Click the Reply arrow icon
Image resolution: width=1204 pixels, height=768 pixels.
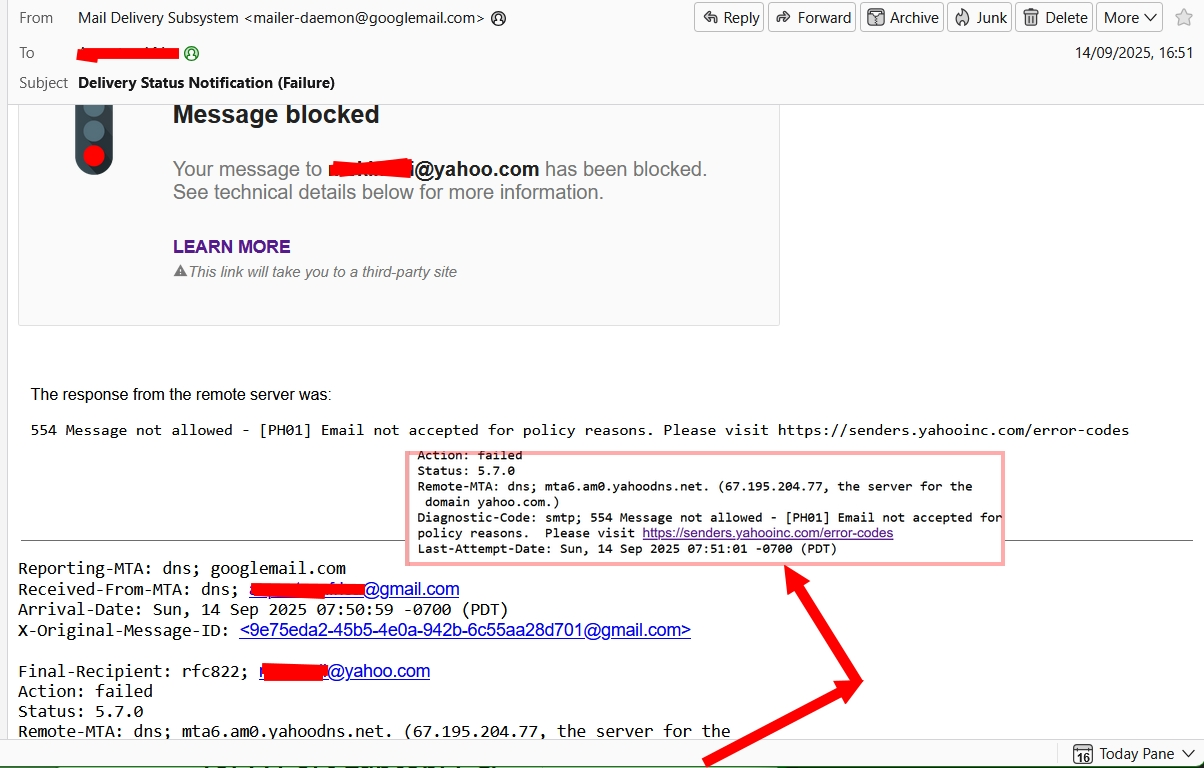(x=711, y=17)
